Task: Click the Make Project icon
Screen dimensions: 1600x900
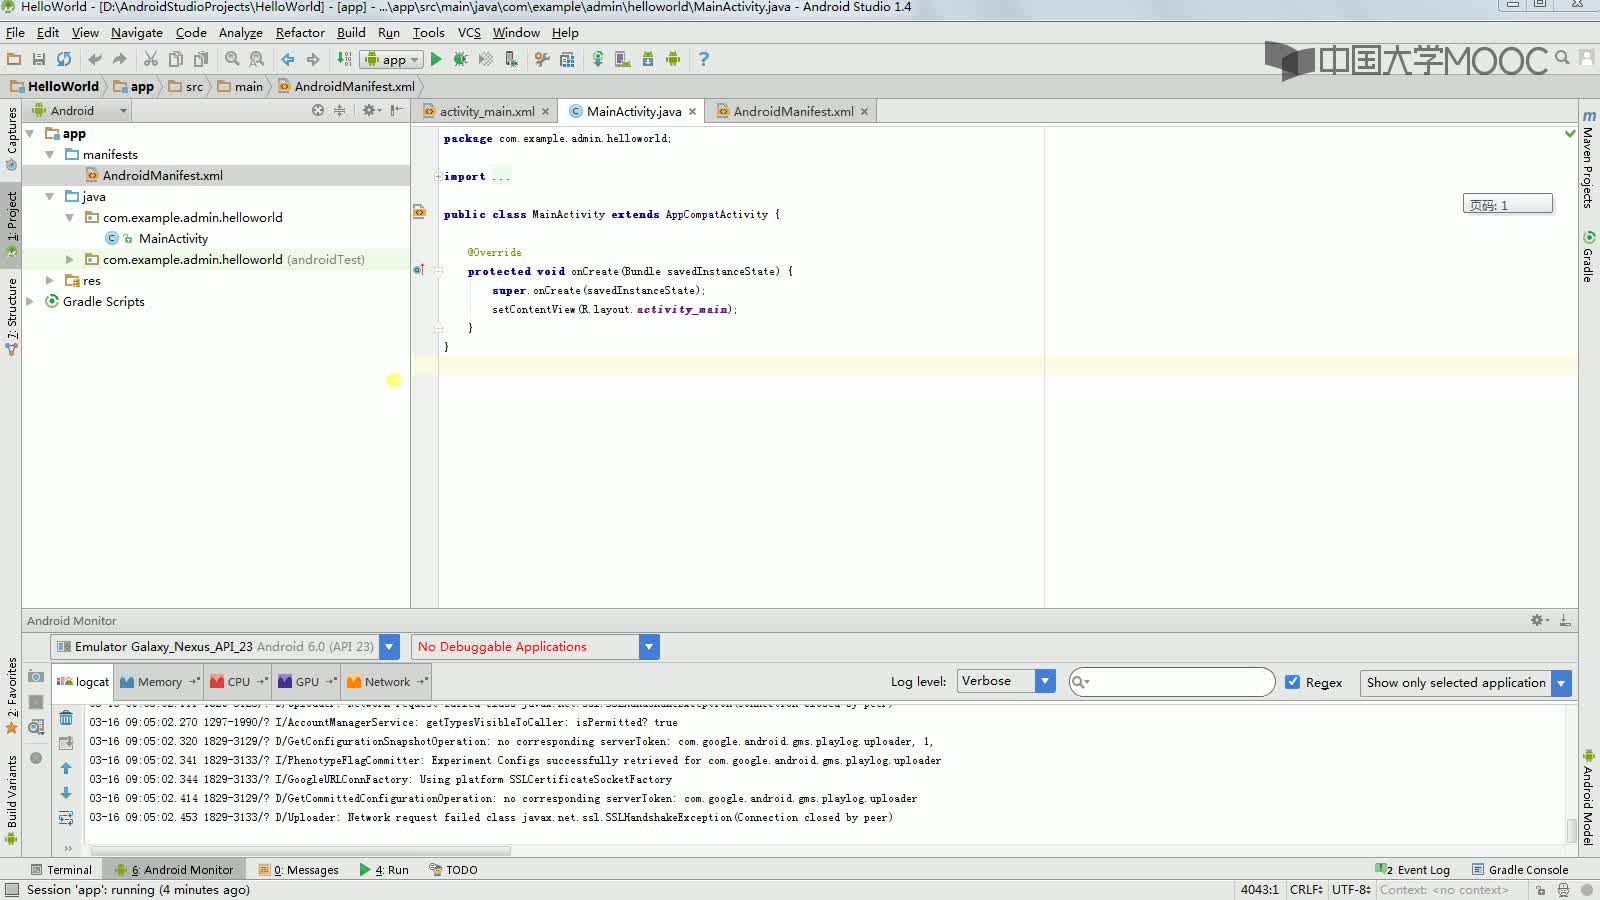Action: point(344,59)
